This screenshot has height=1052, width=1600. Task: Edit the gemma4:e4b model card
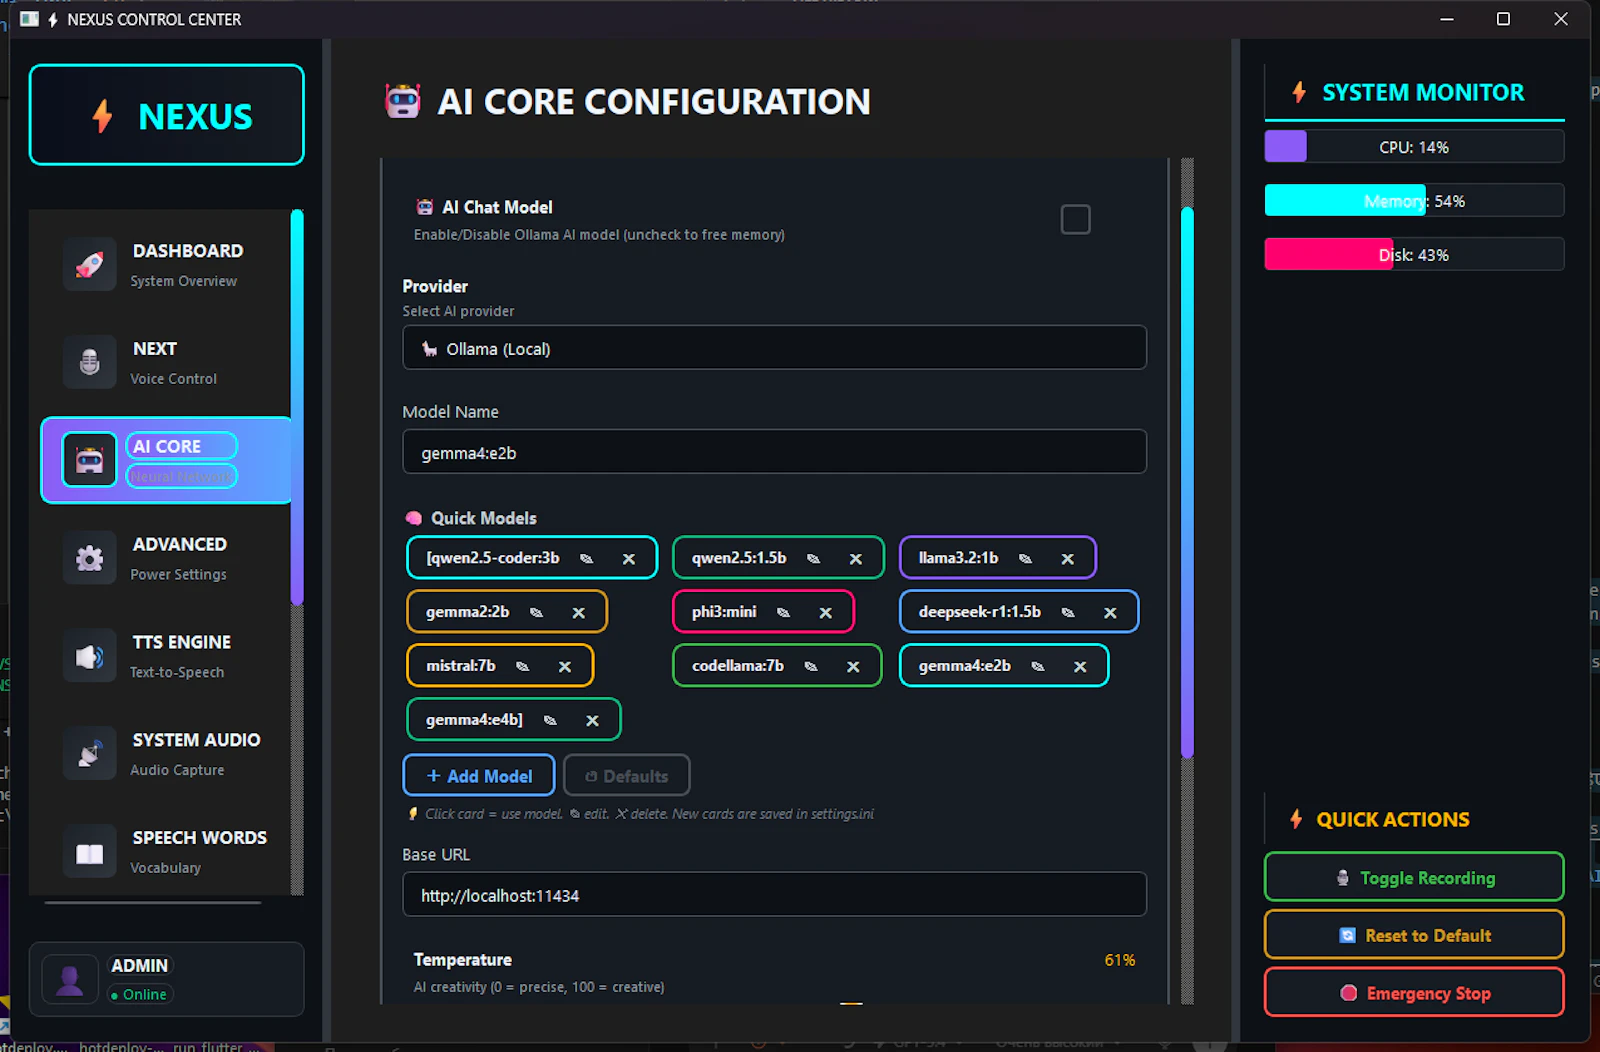[x=550, y=720]
